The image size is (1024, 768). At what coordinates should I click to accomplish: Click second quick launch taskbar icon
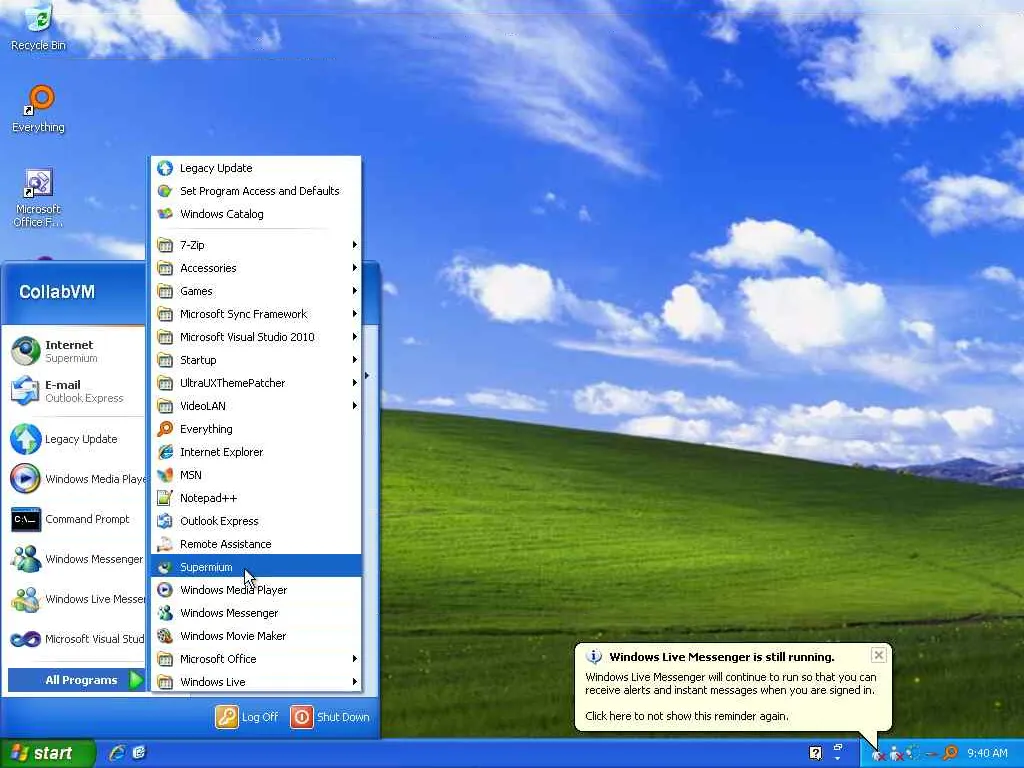click(139, 752)
